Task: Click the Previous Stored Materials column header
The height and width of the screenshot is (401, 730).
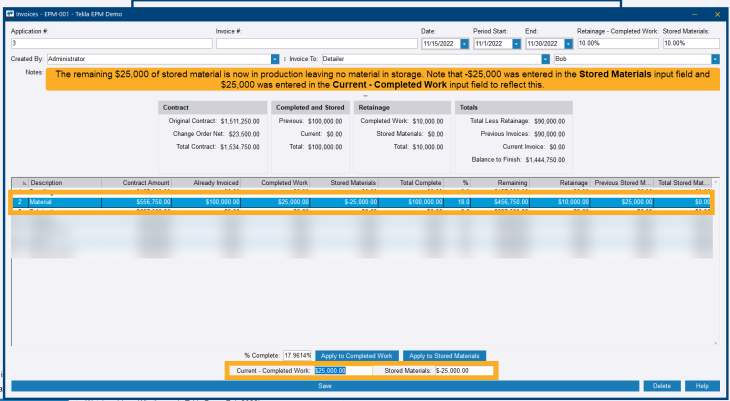Action: click(x=622, y=183)
